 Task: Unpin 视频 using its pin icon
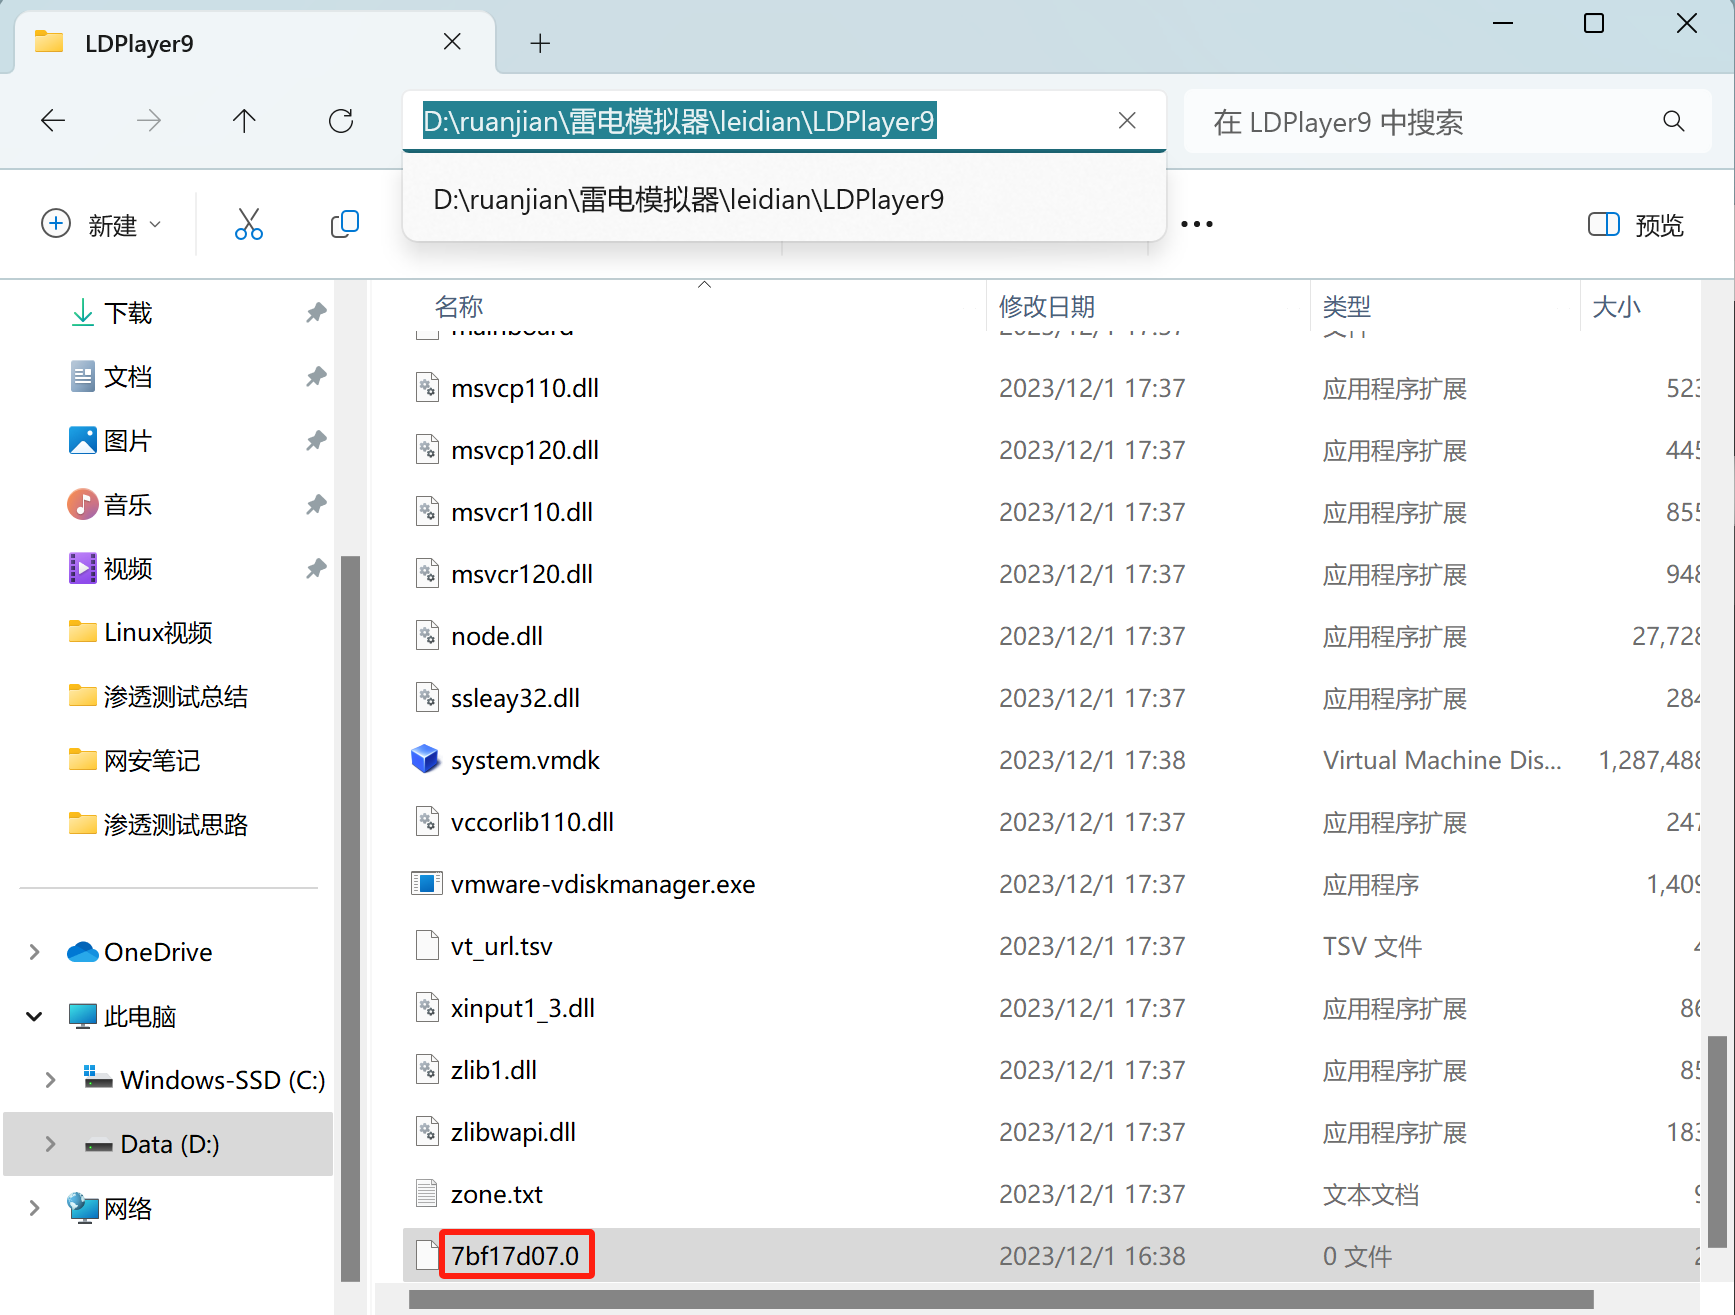pyautogui.click(x=316, y=569)
